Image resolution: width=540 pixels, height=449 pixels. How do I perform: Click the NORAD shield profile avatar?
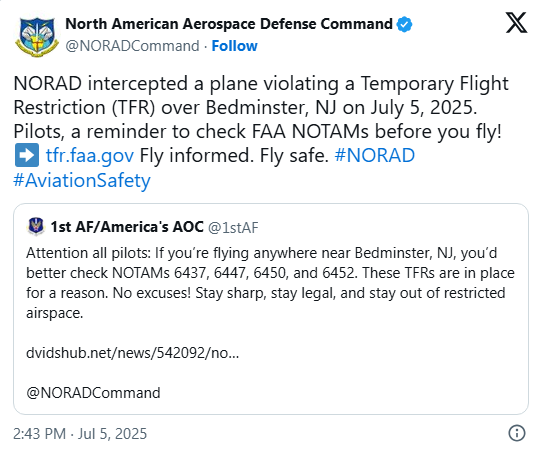pos(37,37)
